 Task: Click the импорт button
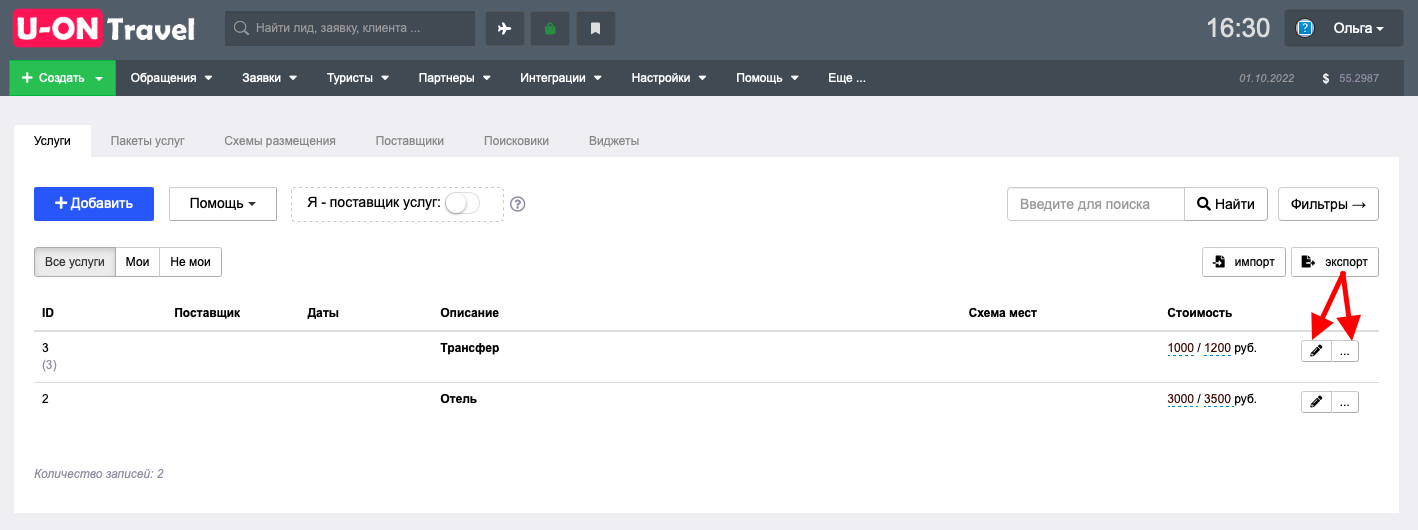coord(1244,262)
